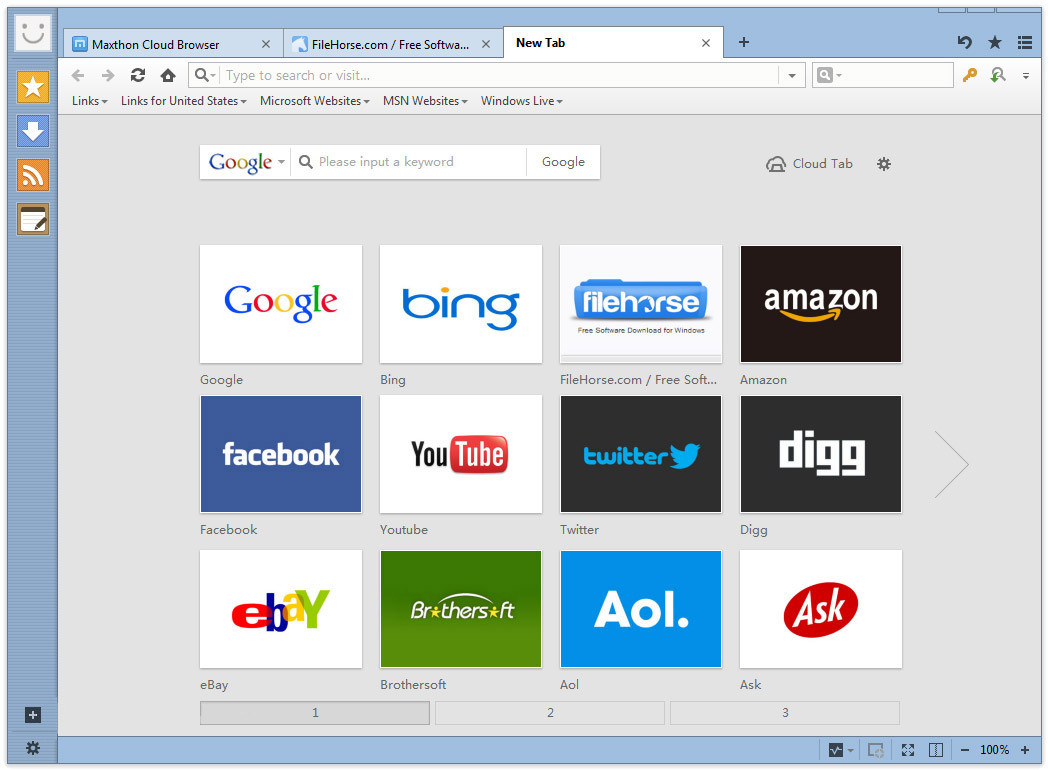The image size is (1048, 770).
Task: Open the Amazon quick access thumbnail
Action: 821,304
